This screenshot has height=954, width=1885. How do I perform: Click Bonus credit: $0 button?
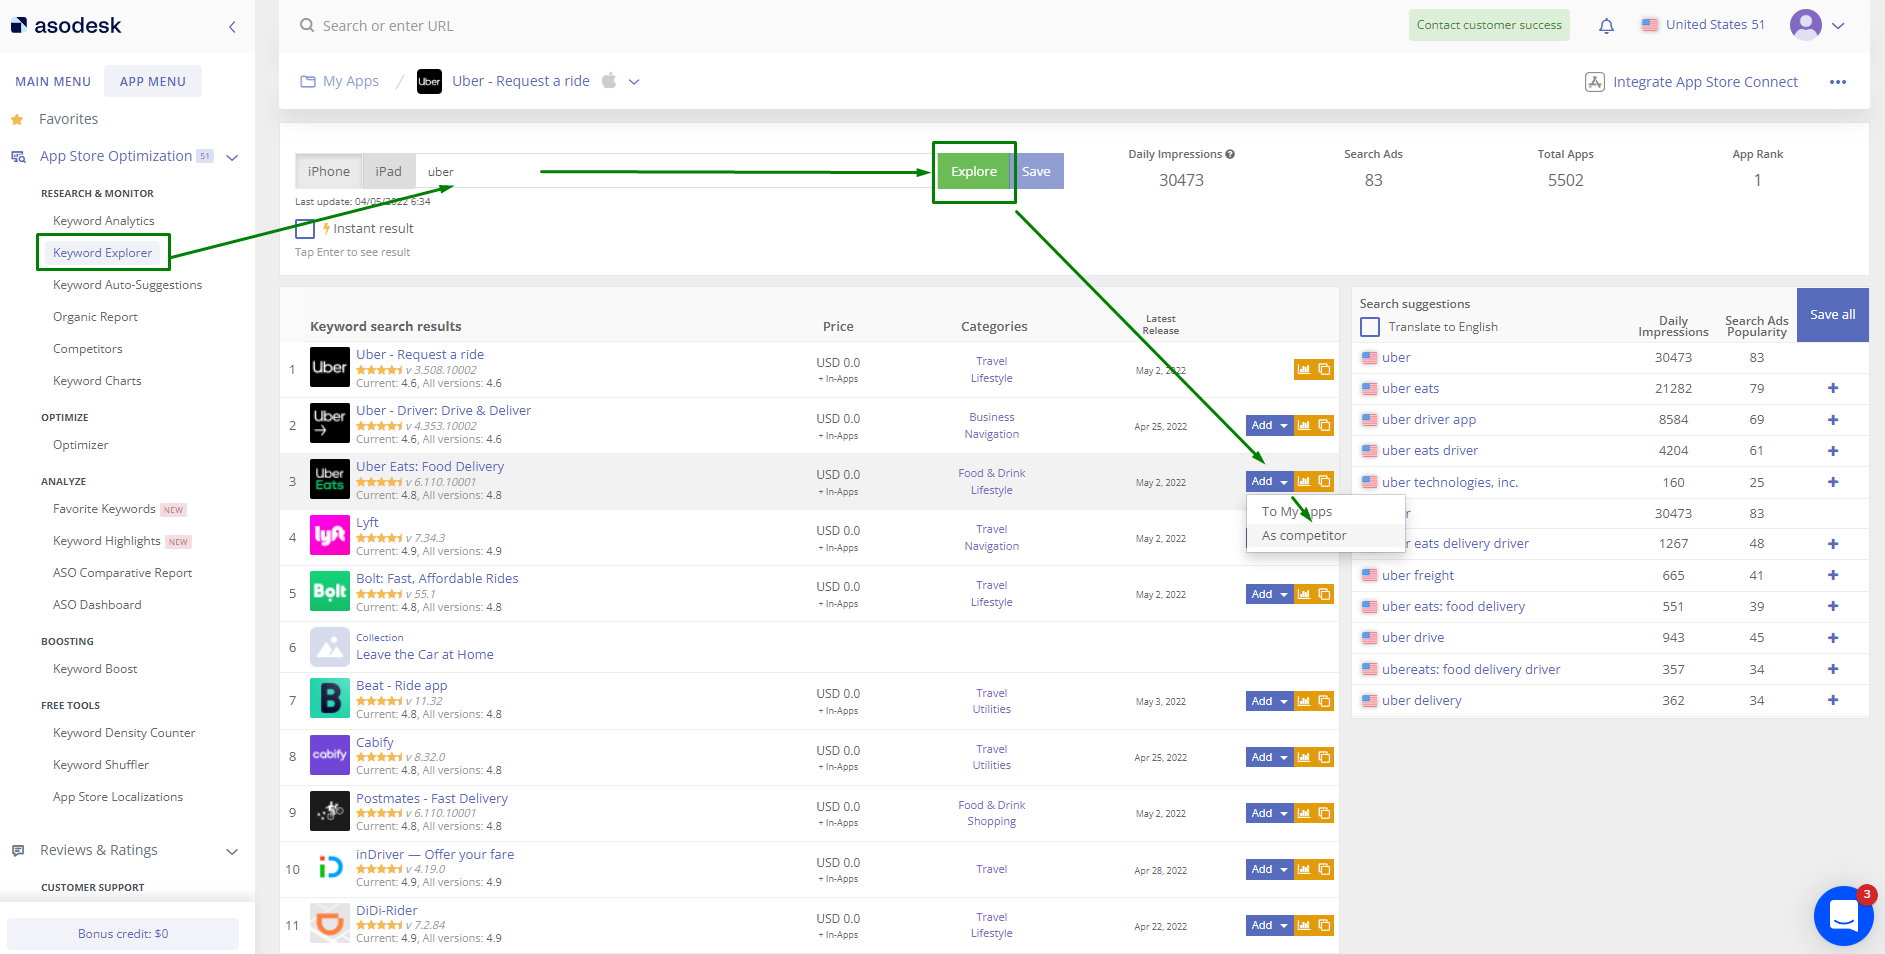point(123,934)
